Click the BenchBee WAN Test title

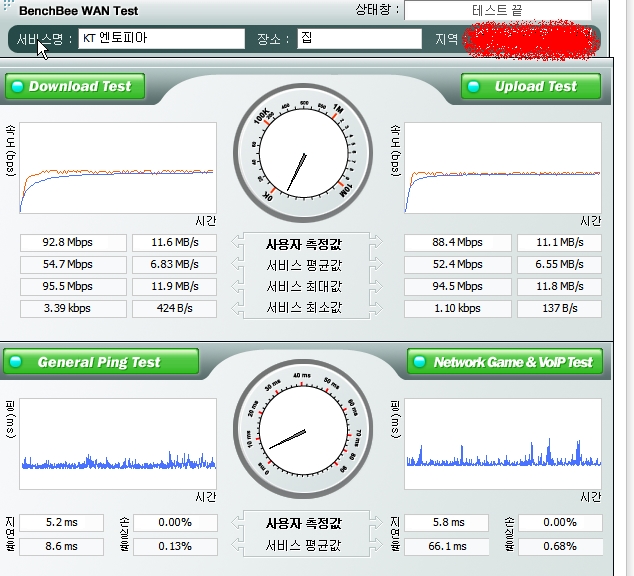(78, 11)
